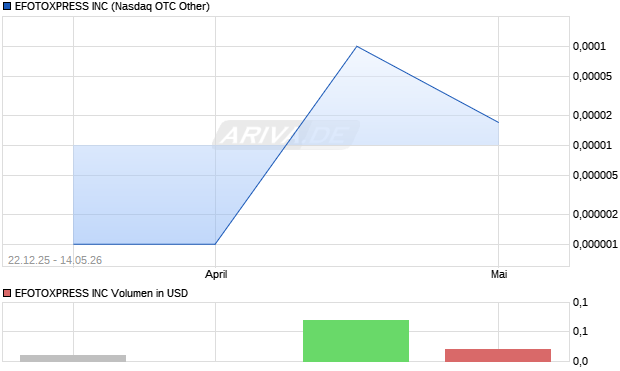Click the 0,00001 price axis label
620x371 pixels.
[x=592, y=145]
